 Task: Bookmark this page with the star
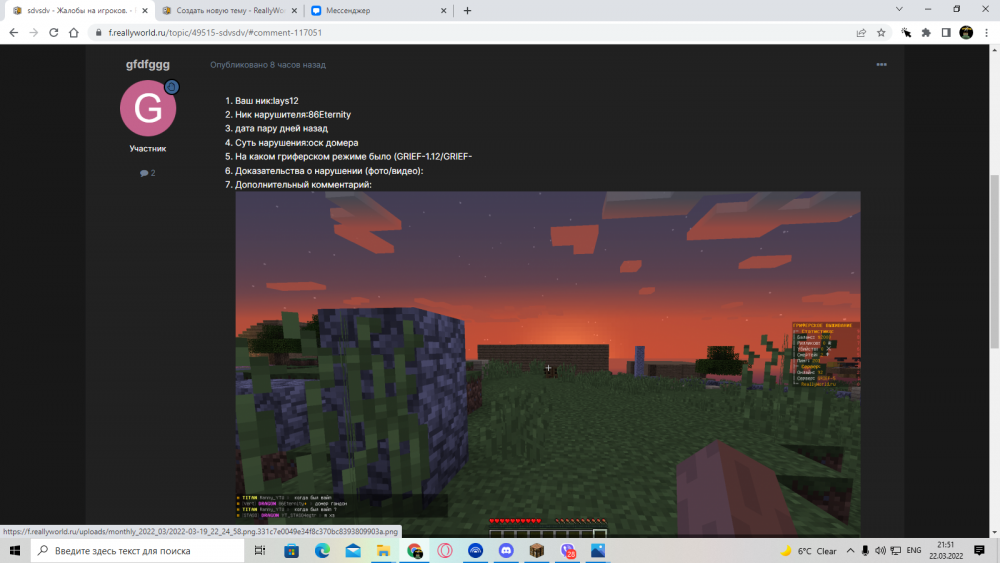[881, 33]
